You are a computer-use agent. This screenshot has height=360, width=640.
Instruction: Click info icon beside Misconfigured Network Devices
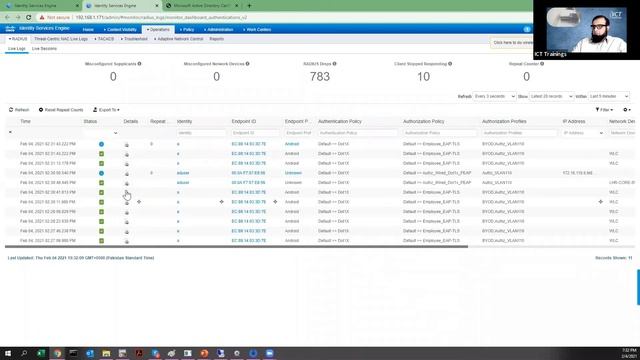point(248,64)
